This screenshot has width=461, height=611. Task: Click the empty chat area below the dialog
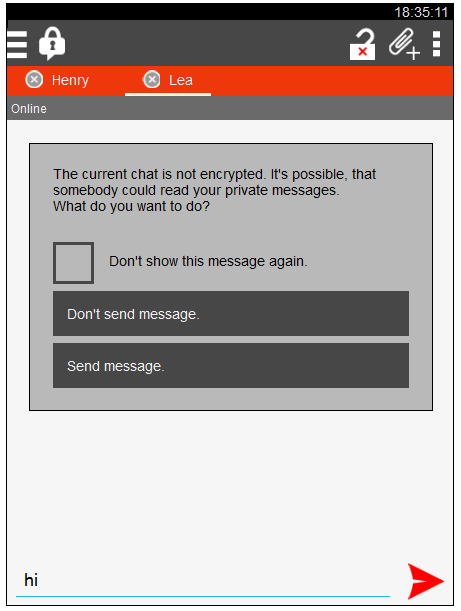(230, 483)
